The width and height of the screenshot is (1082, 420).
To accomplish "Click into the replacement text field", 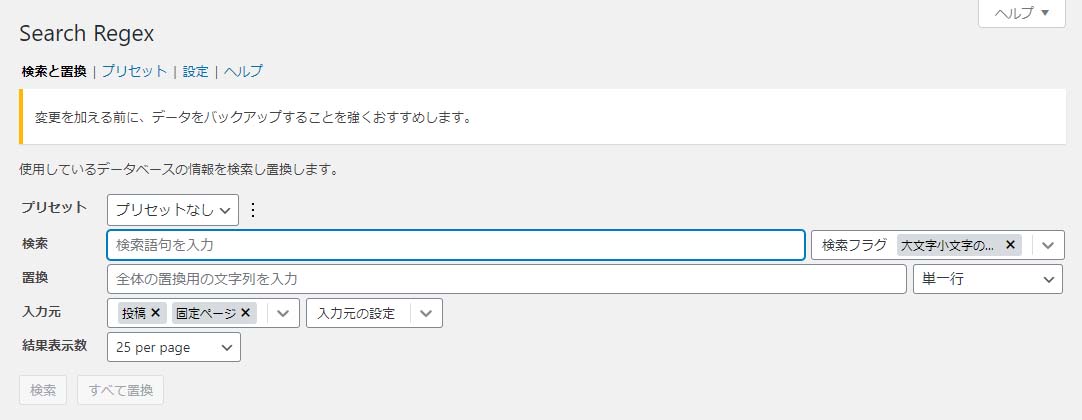I will coord(506,279).
